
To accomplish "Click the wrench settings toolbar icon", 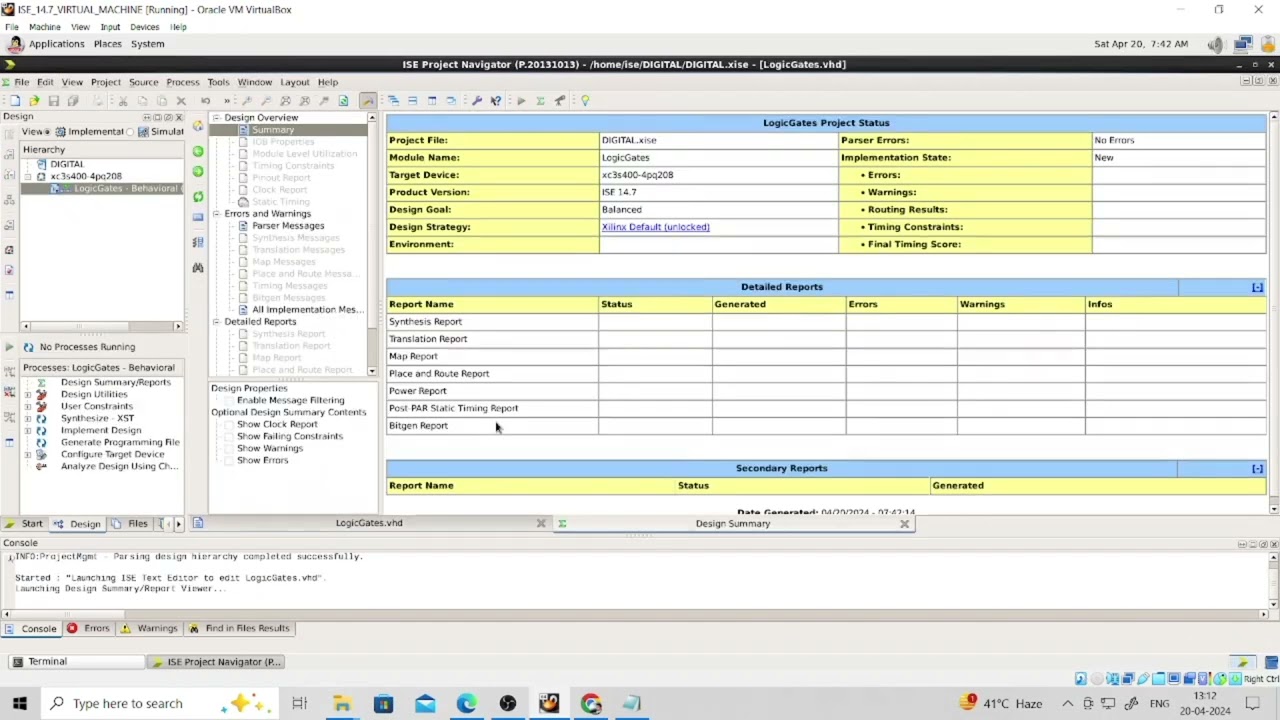I will point(477,101).
